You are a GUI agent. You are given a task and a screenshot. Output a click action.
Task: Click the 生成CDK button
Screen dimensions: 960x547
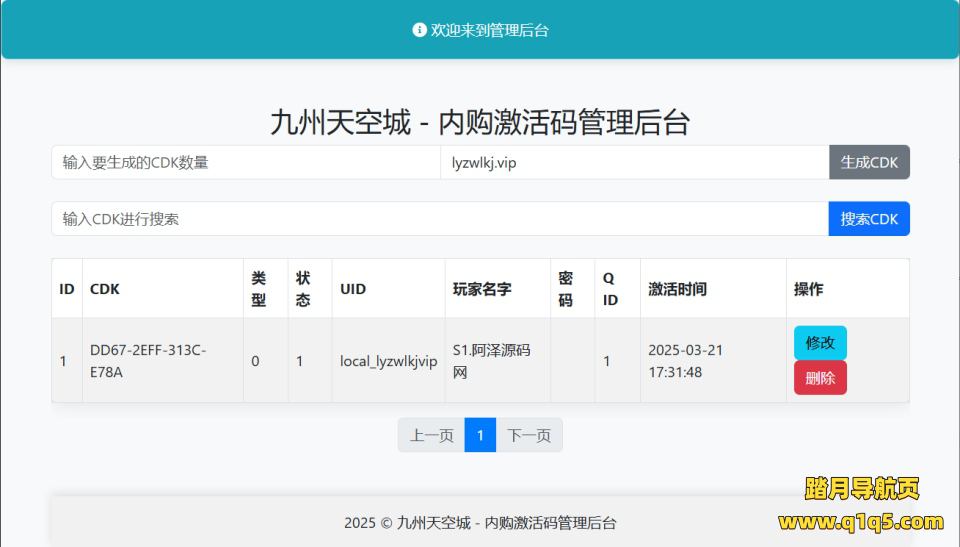coord(869,162)
